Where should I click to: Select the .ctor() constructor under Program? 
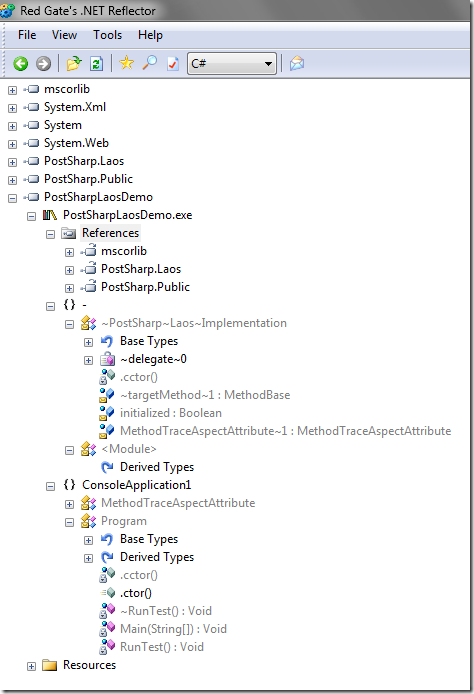(135, 593)
